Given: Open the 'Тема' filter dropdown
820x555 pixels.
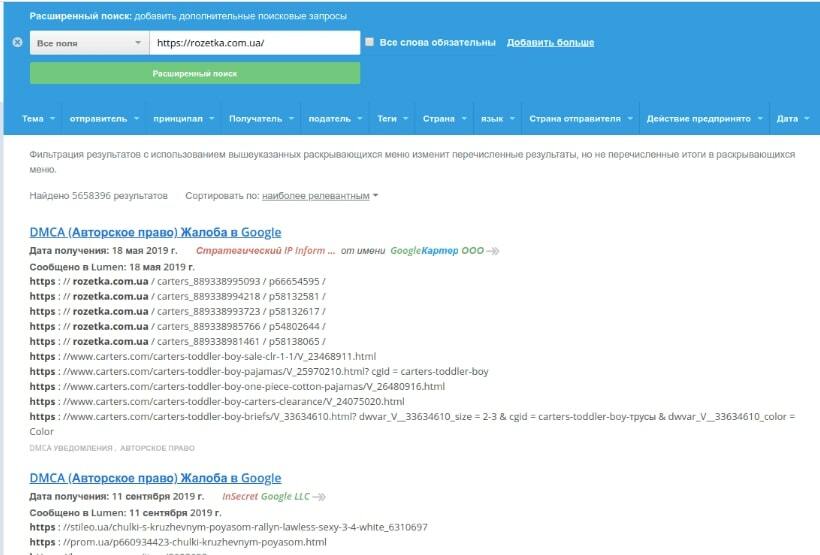Looking at the screenshot, I should (38, 119).
